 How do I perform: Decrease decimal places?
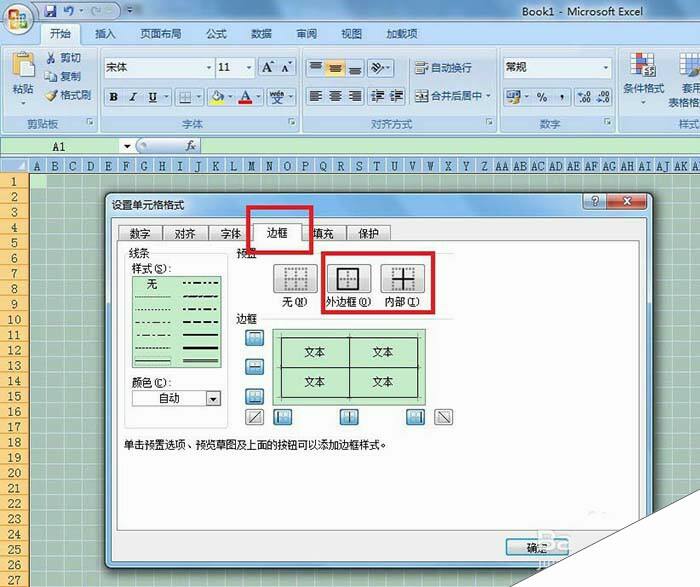603,97
